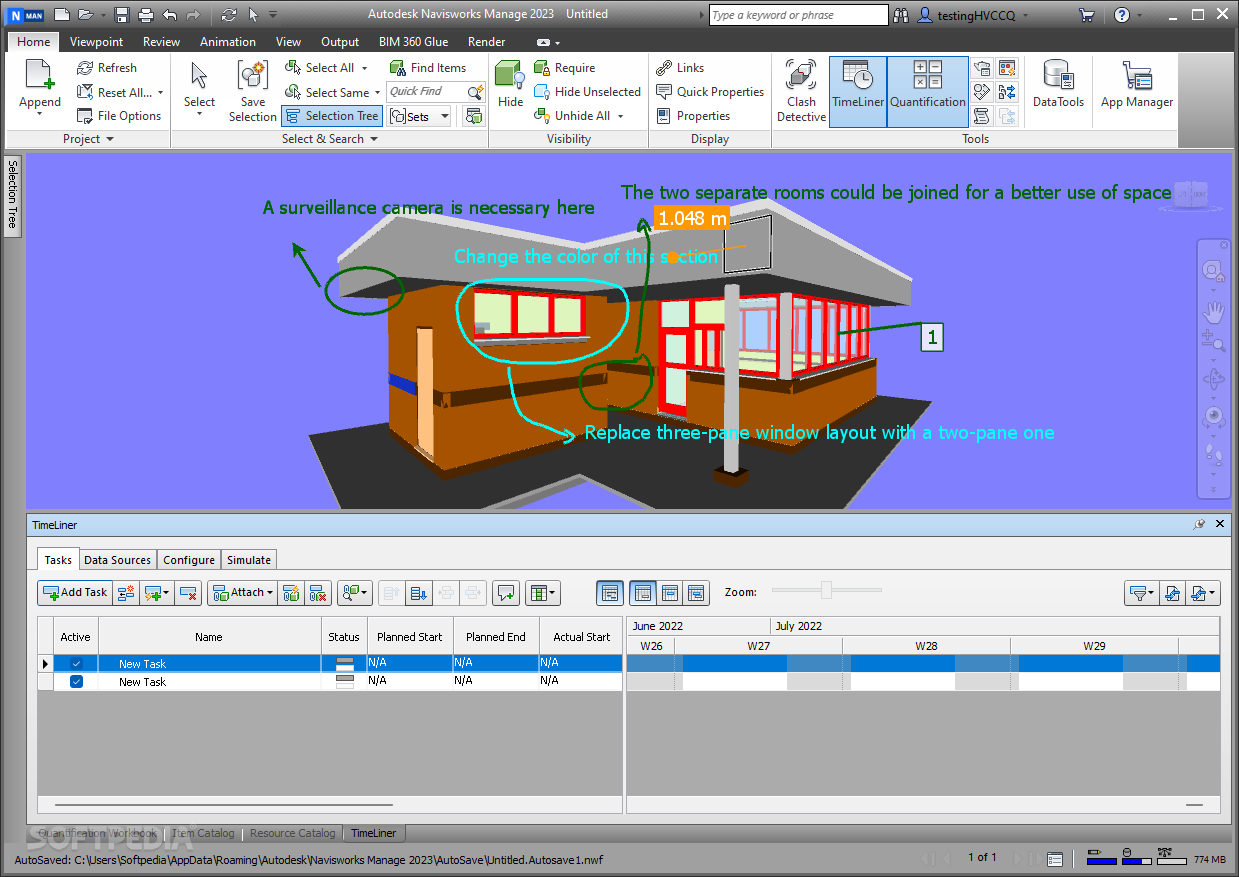The image size is (1239, 877).
Task: Toggle Show Planned vs Actual dates button
Action: [696, 593]
